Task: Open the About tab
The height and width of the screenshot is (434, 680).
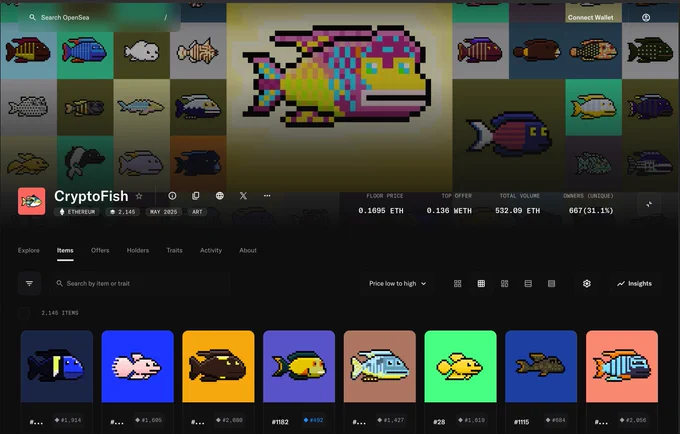Action: pos(248,250)
